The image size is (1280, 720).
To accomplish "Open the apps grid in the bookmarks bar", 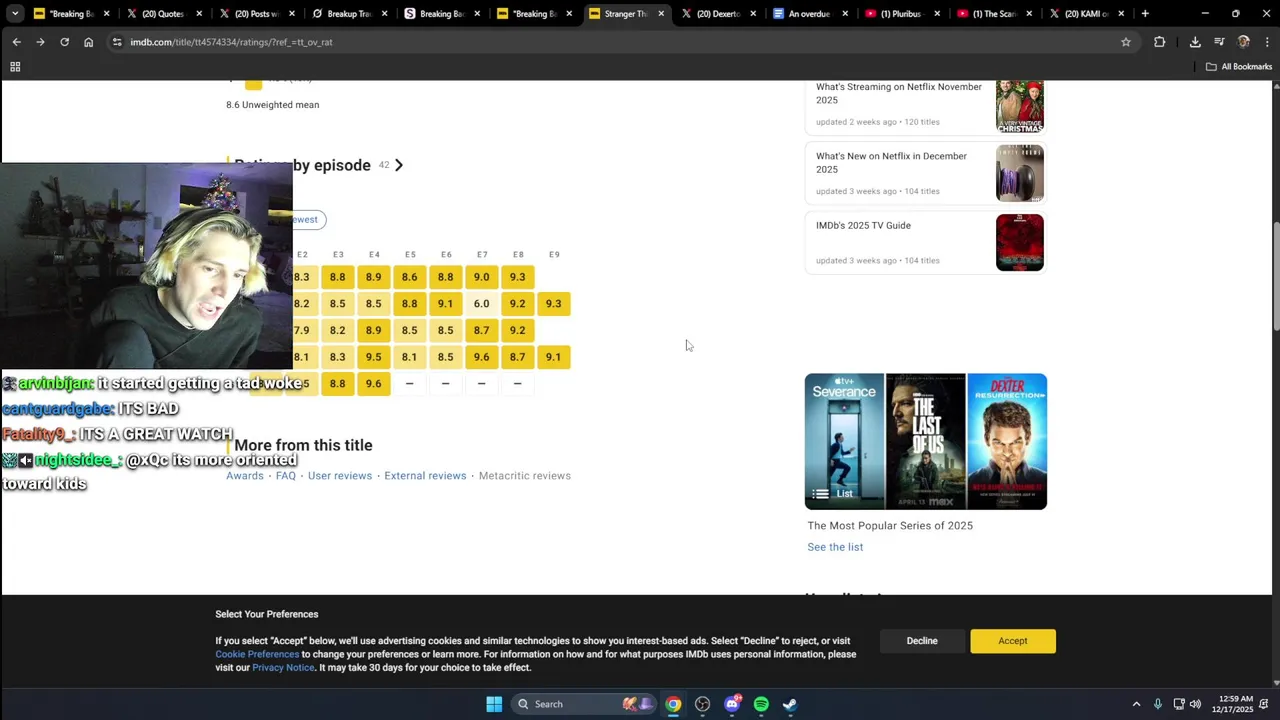I will coord(15,66).
